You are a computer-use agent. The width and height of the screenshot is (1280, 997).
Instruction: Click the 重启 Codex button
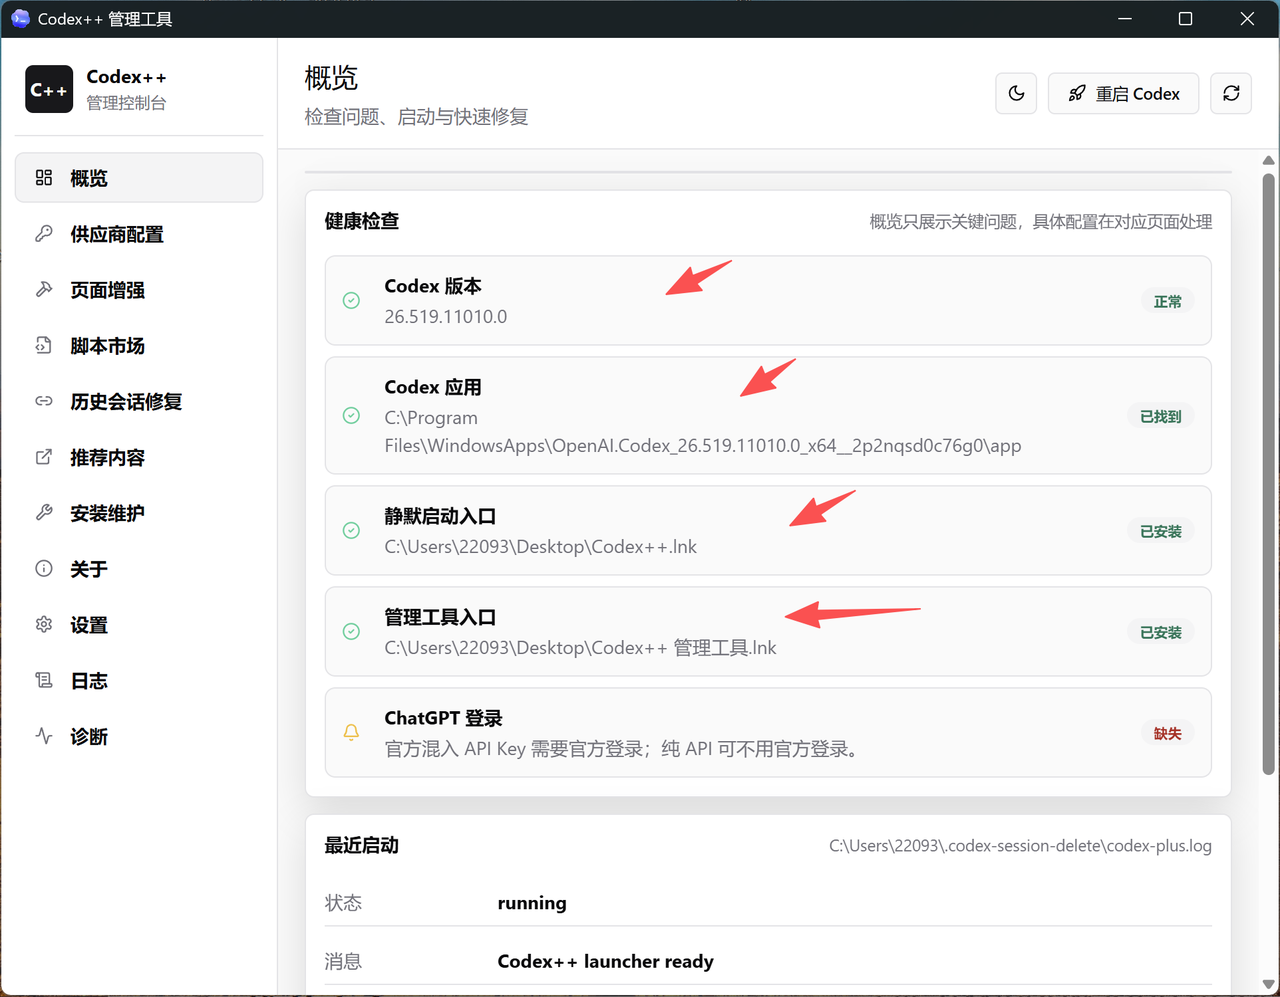(x=1123, y=94)
